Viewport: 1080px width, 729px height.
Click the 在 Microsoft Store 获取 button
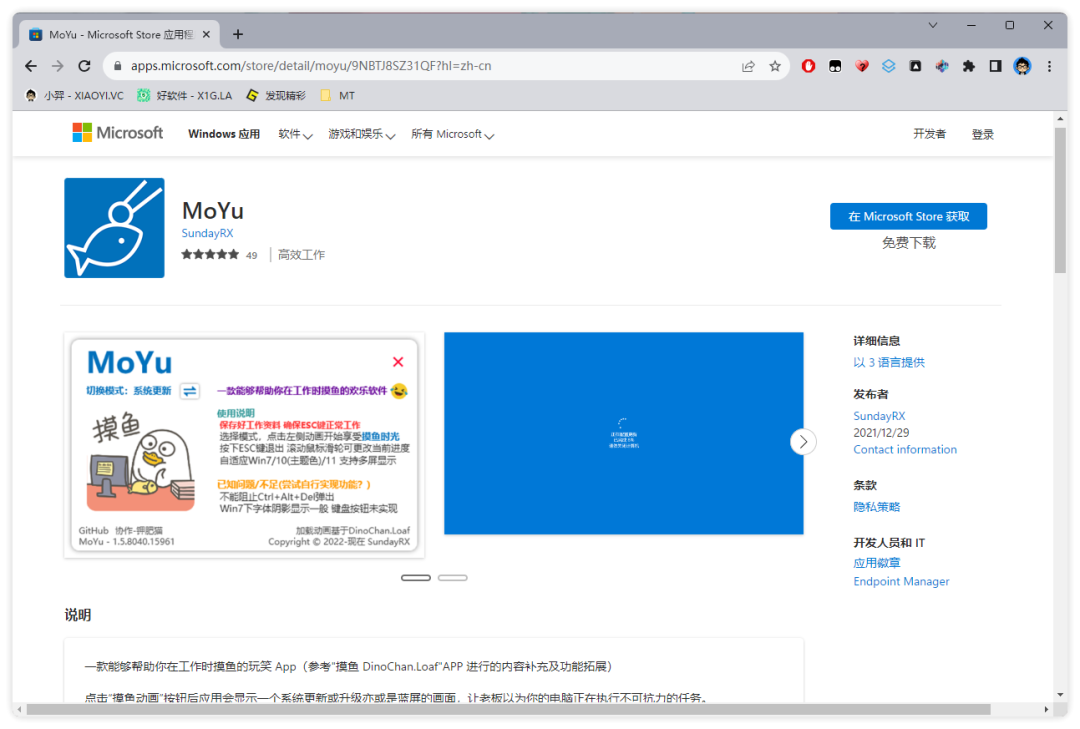coord(908,216)
